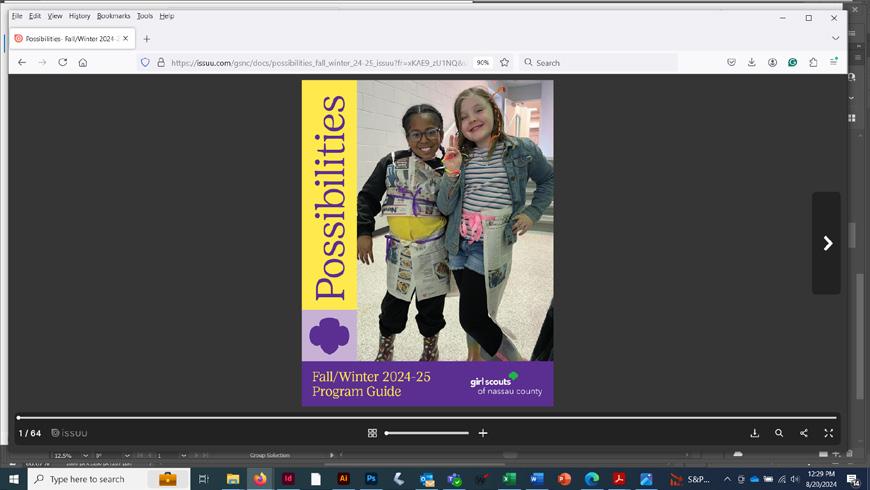This screenshot has width=870, height=490.
Task: Search within the issuu publication
Action: 779,433
